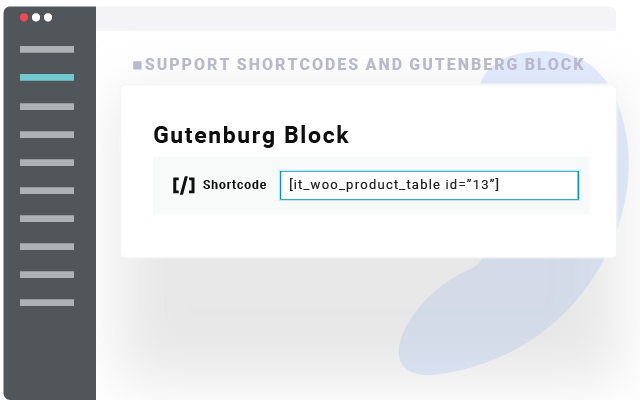Viewport: 640px width, 400px height.
Task: Open the sixth sidebar menu item
Action: pos(47,189)
